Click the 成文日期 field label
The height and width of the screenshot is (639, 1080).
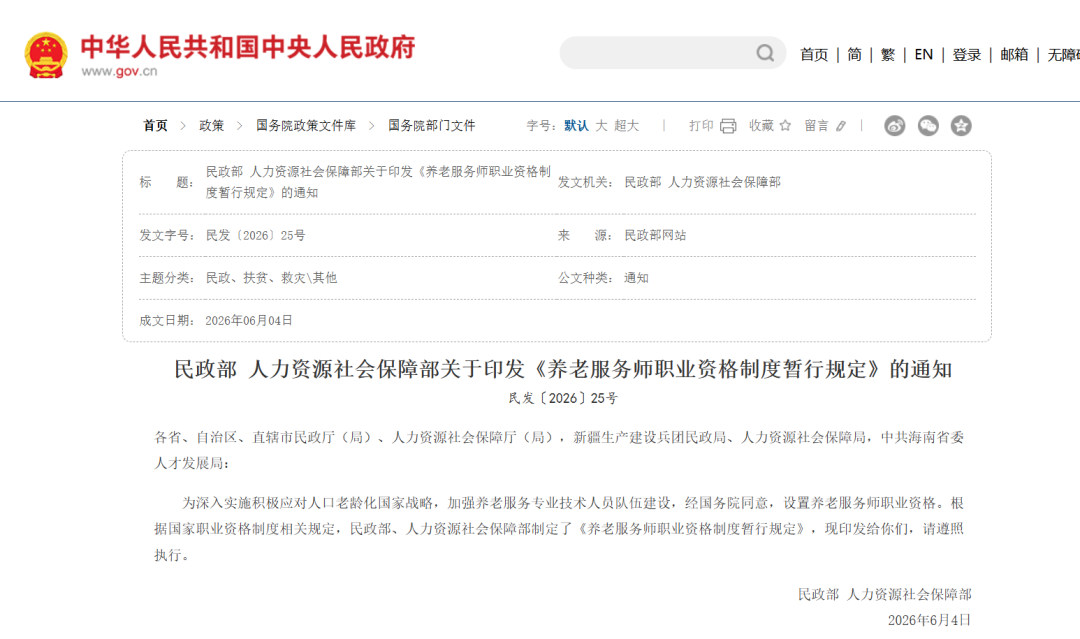166,321
